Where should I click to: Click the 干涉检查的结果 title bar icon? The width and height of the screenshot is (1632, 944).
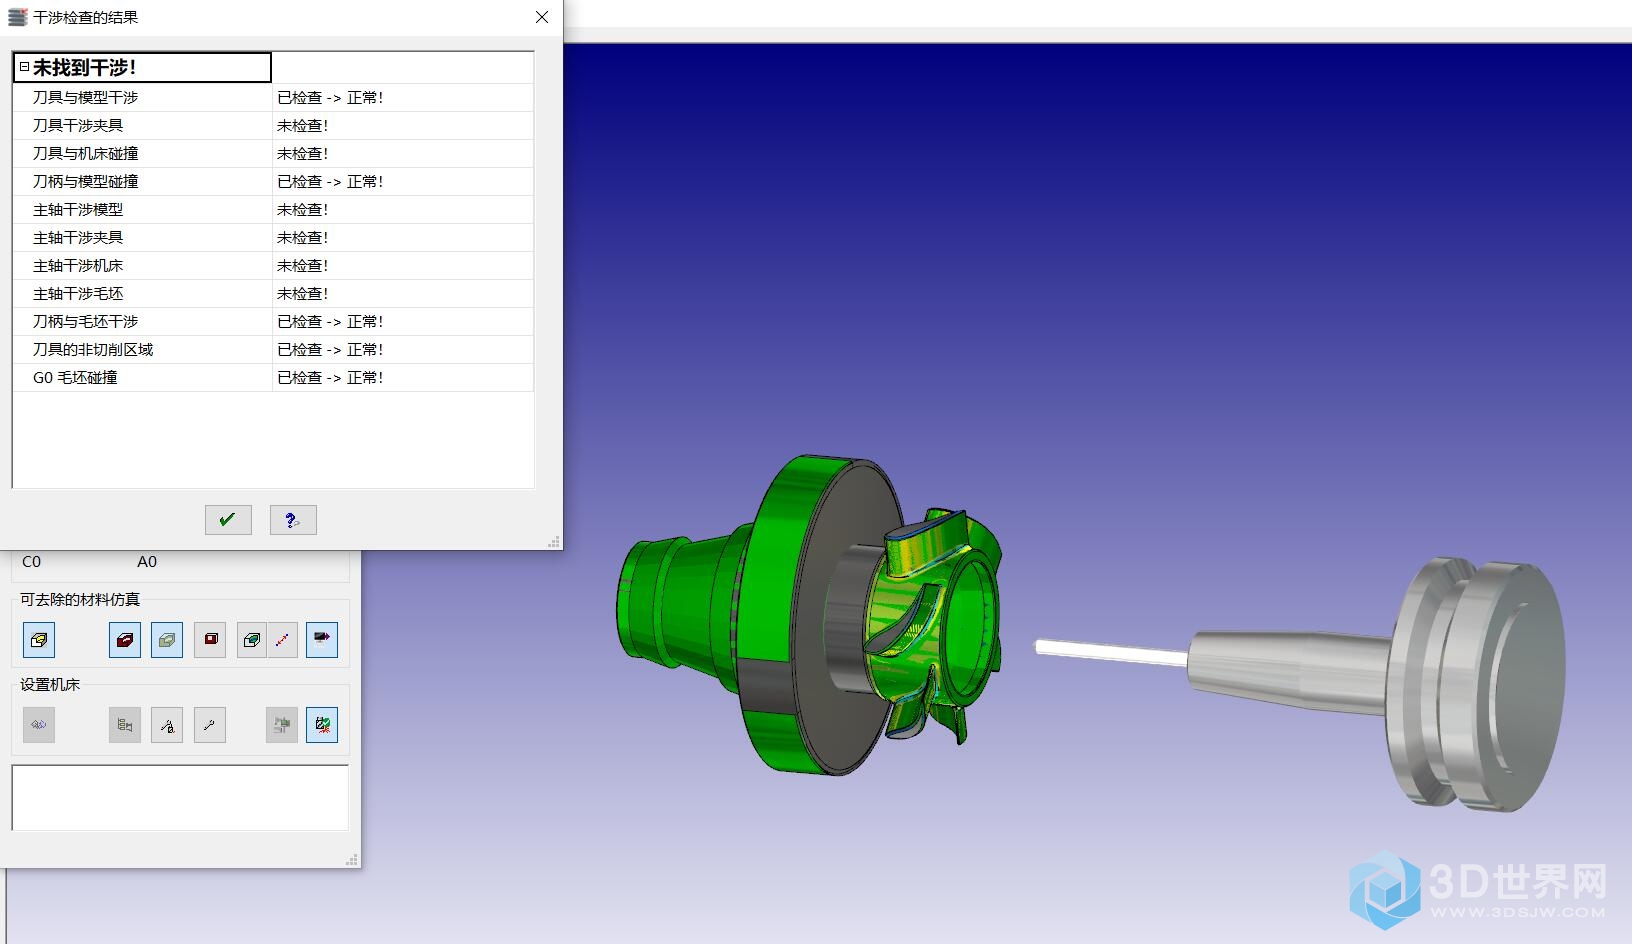[x=17, y=17]
